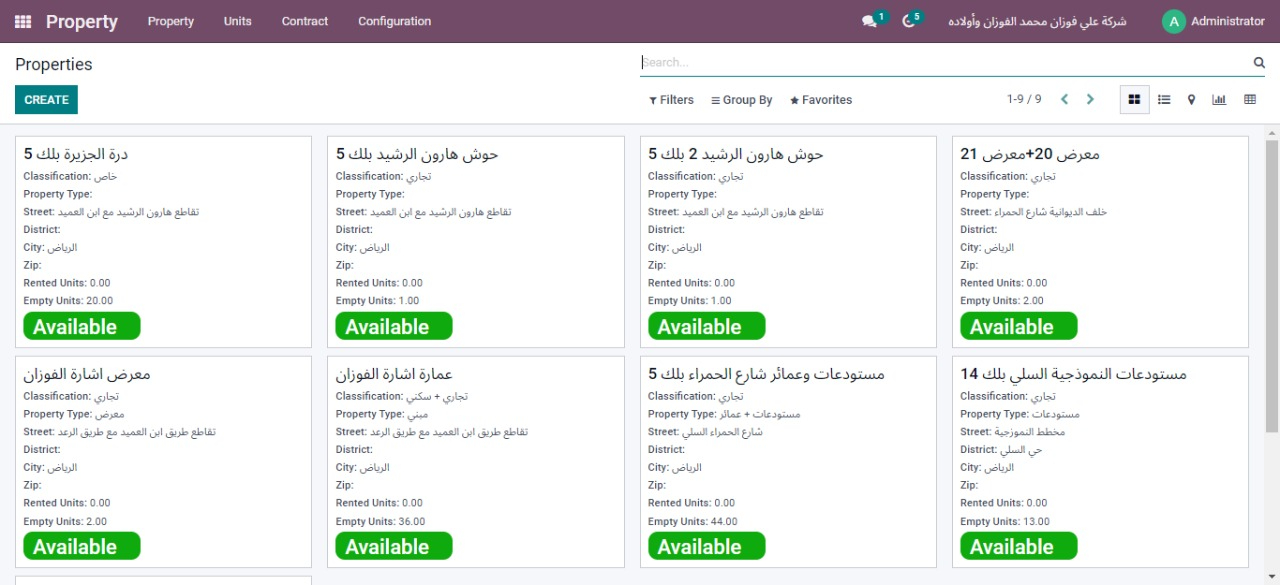Open the activities clock icon

[x=909, y=21]
